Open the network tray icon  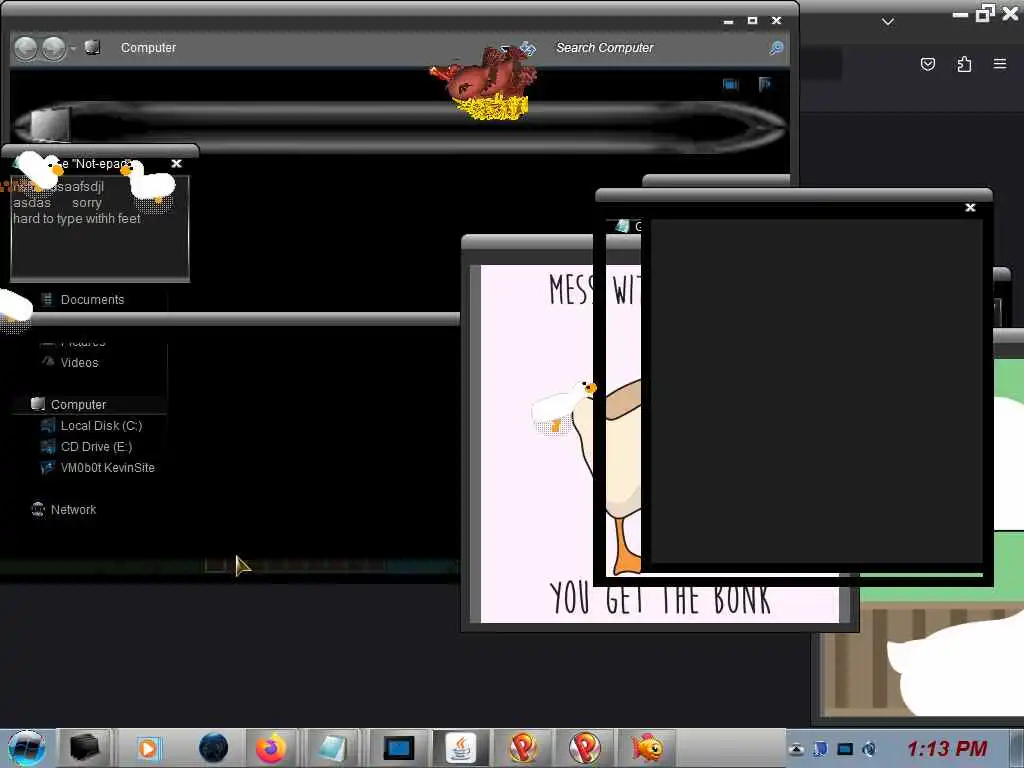tap(845, 749)
